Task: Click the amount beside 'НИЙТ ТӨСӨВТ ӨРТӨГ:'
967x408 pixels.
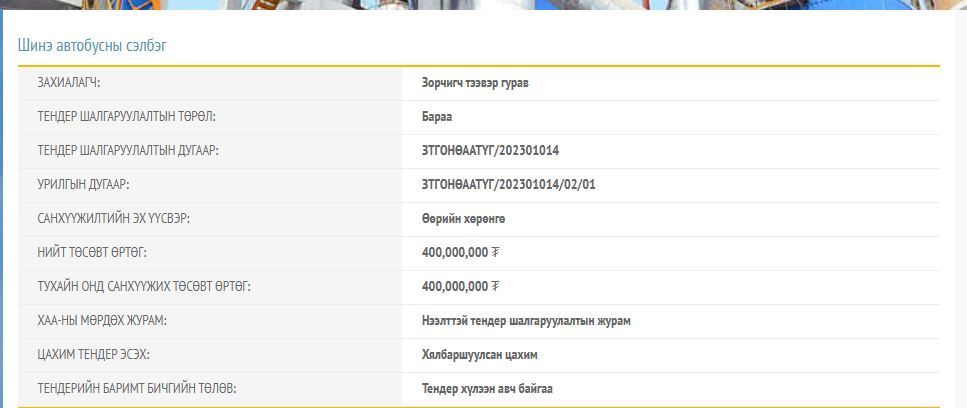Action: click(460, 253)
